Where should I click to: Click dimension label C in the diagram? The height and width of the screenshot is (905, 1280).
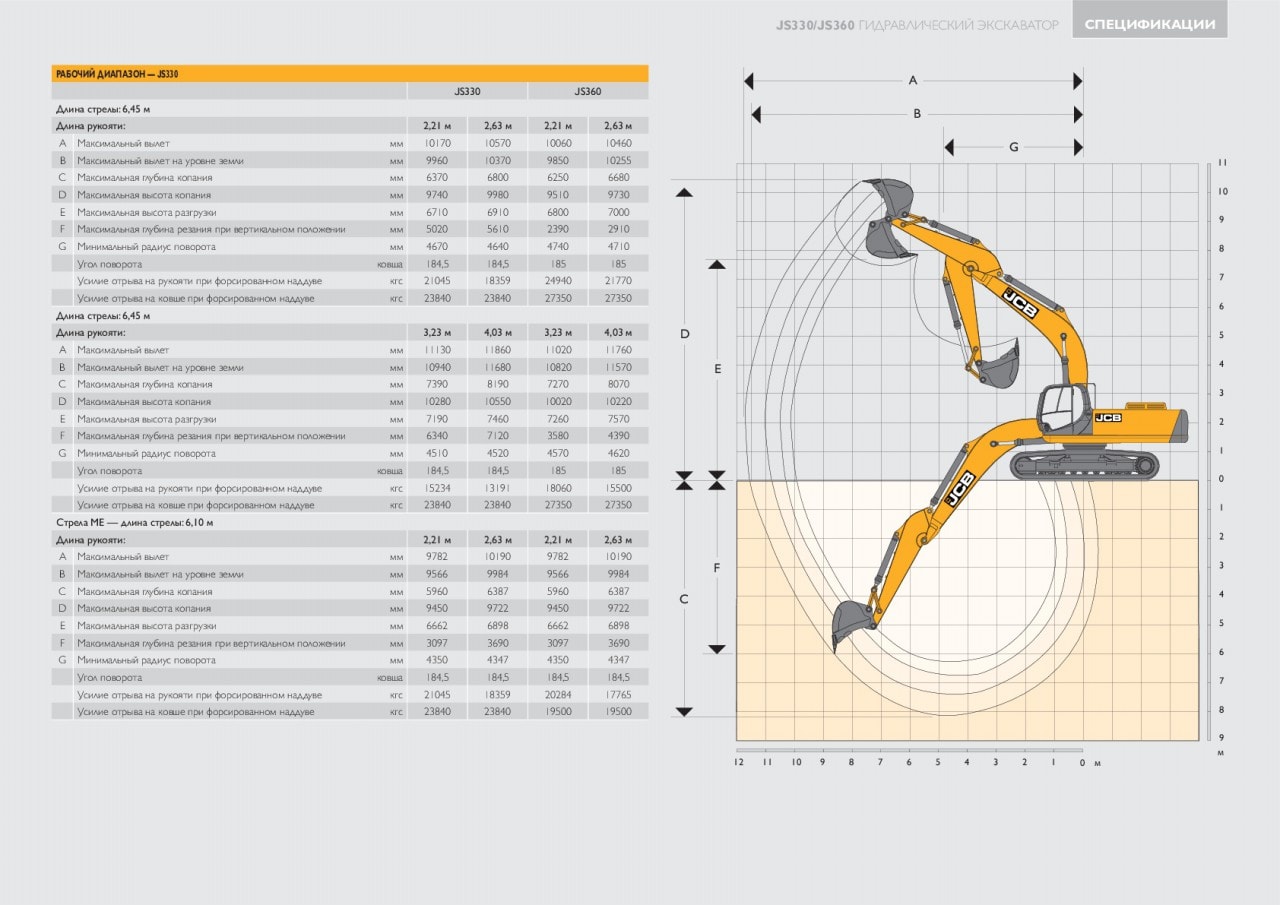coord(684,599)
